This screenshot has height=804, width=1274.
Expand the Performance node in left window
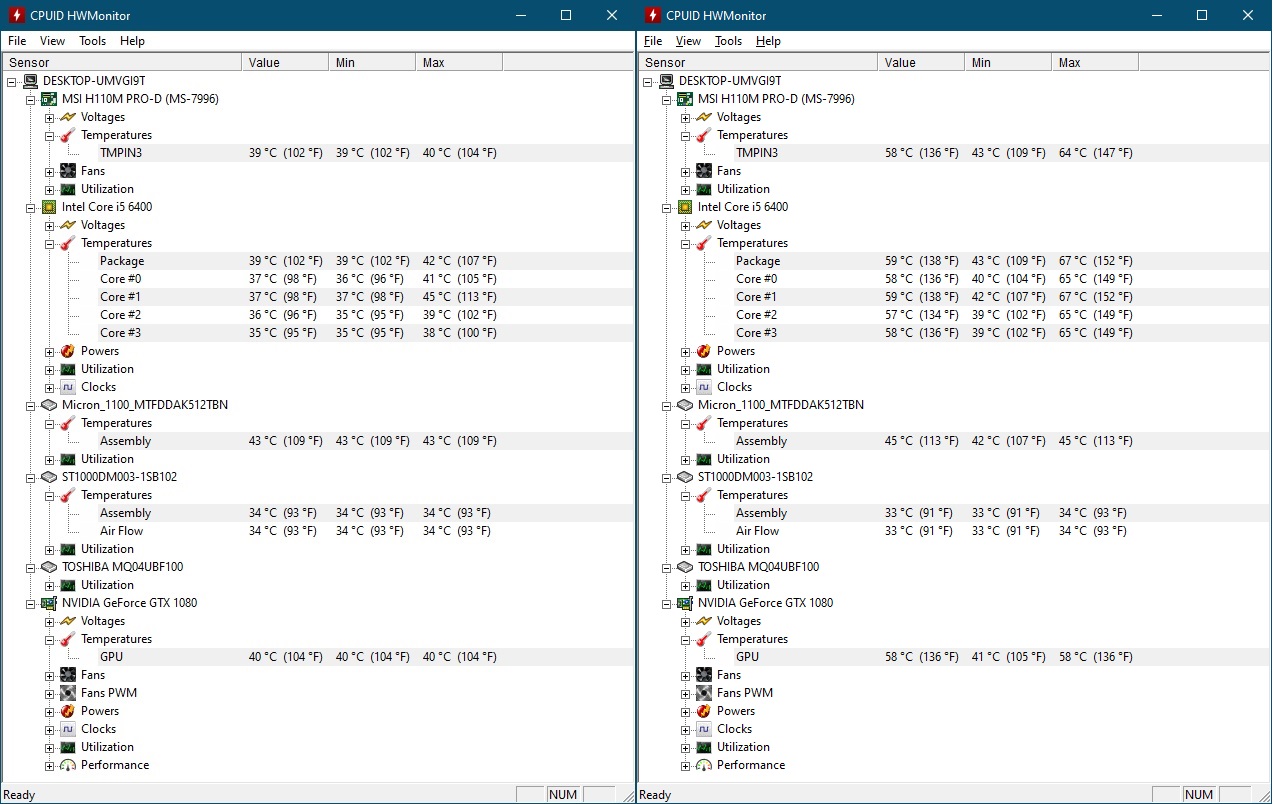coord(49,765)
